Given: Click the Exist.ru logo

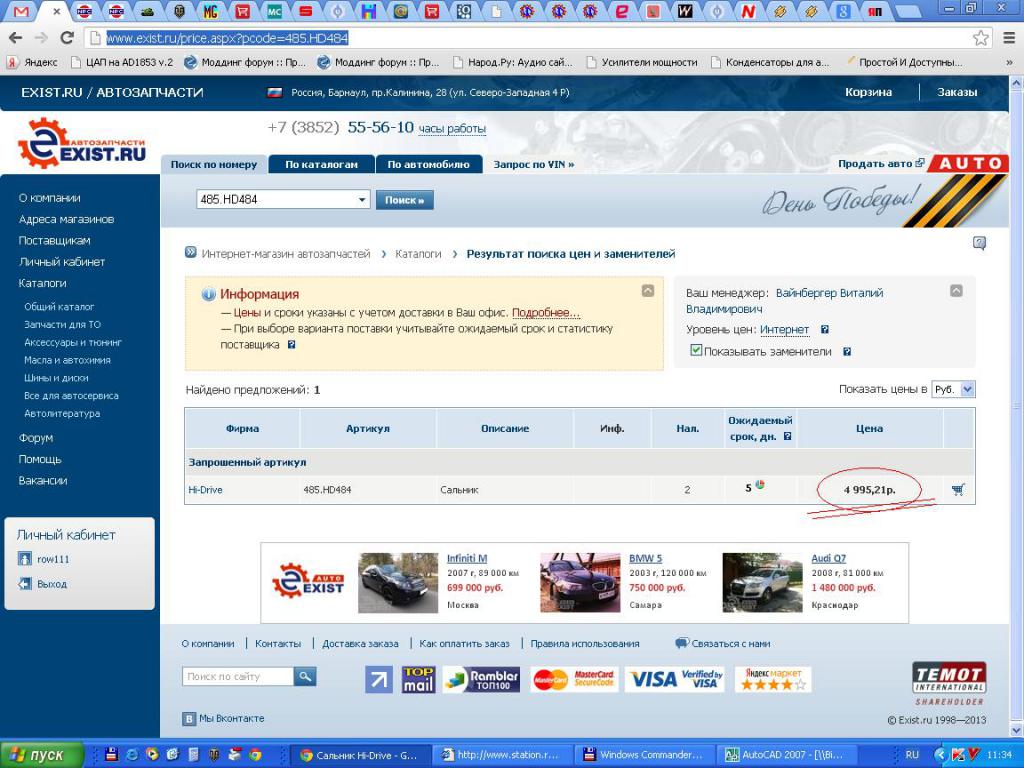Looking at the screenshot, I should click(82, 144).
